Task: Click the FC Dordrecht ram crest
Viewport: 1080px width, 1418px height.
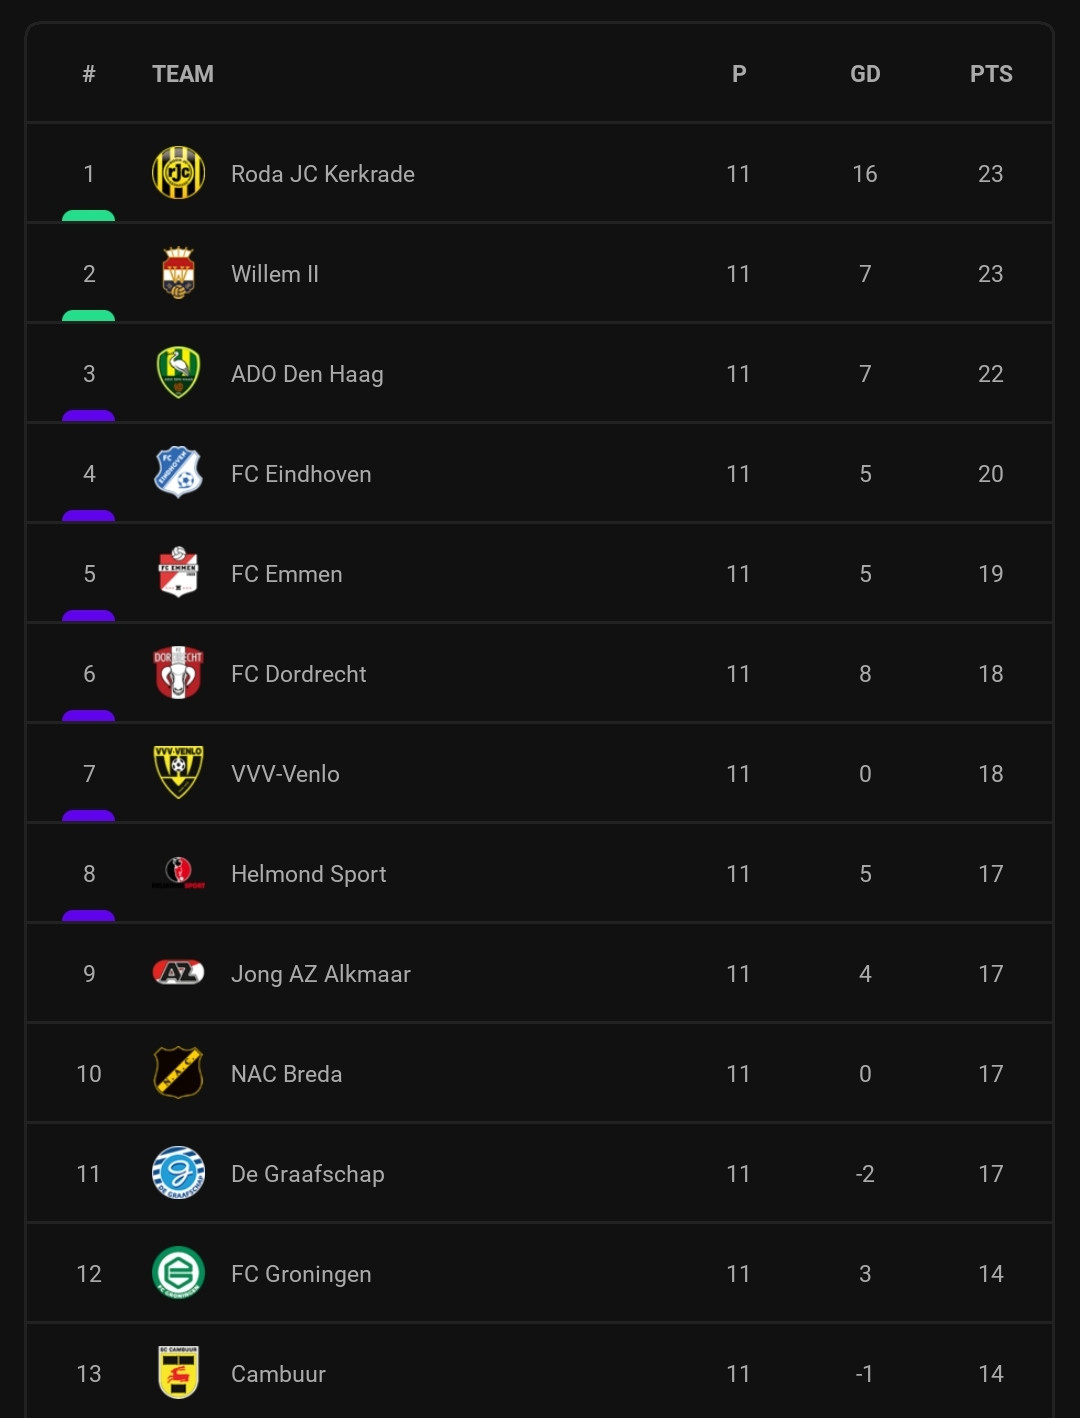Action: coord(178,673)
